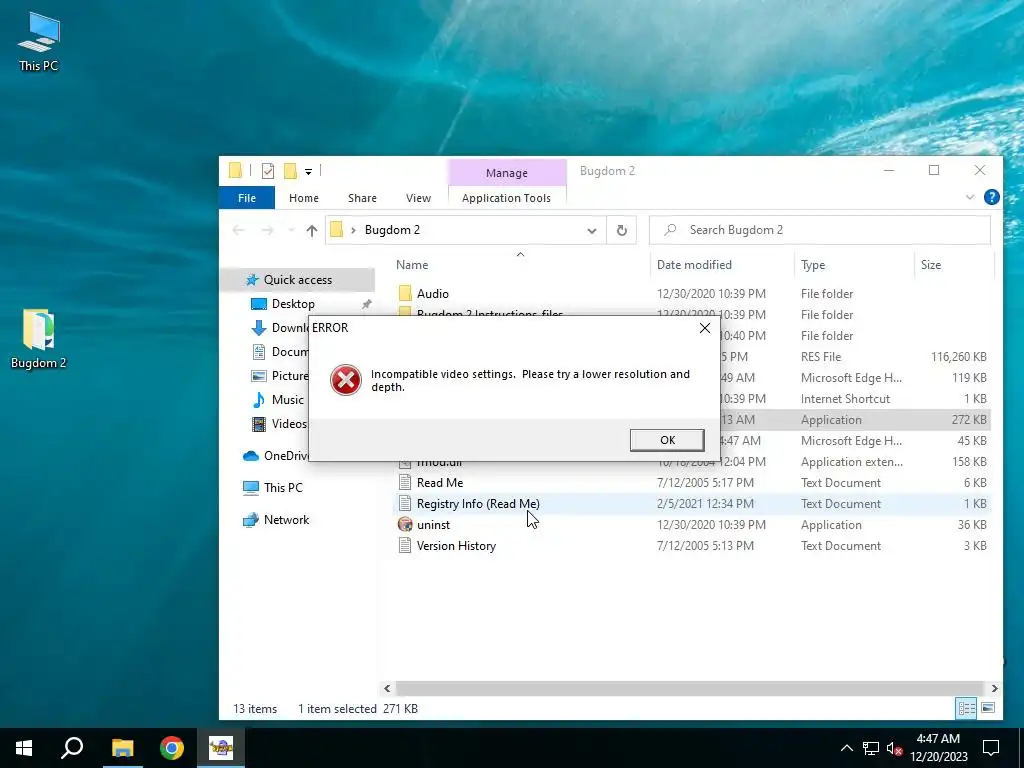Click Bugdom 2 game taskbar icon
1024x768 pixels.
click(x=221, y=748)
